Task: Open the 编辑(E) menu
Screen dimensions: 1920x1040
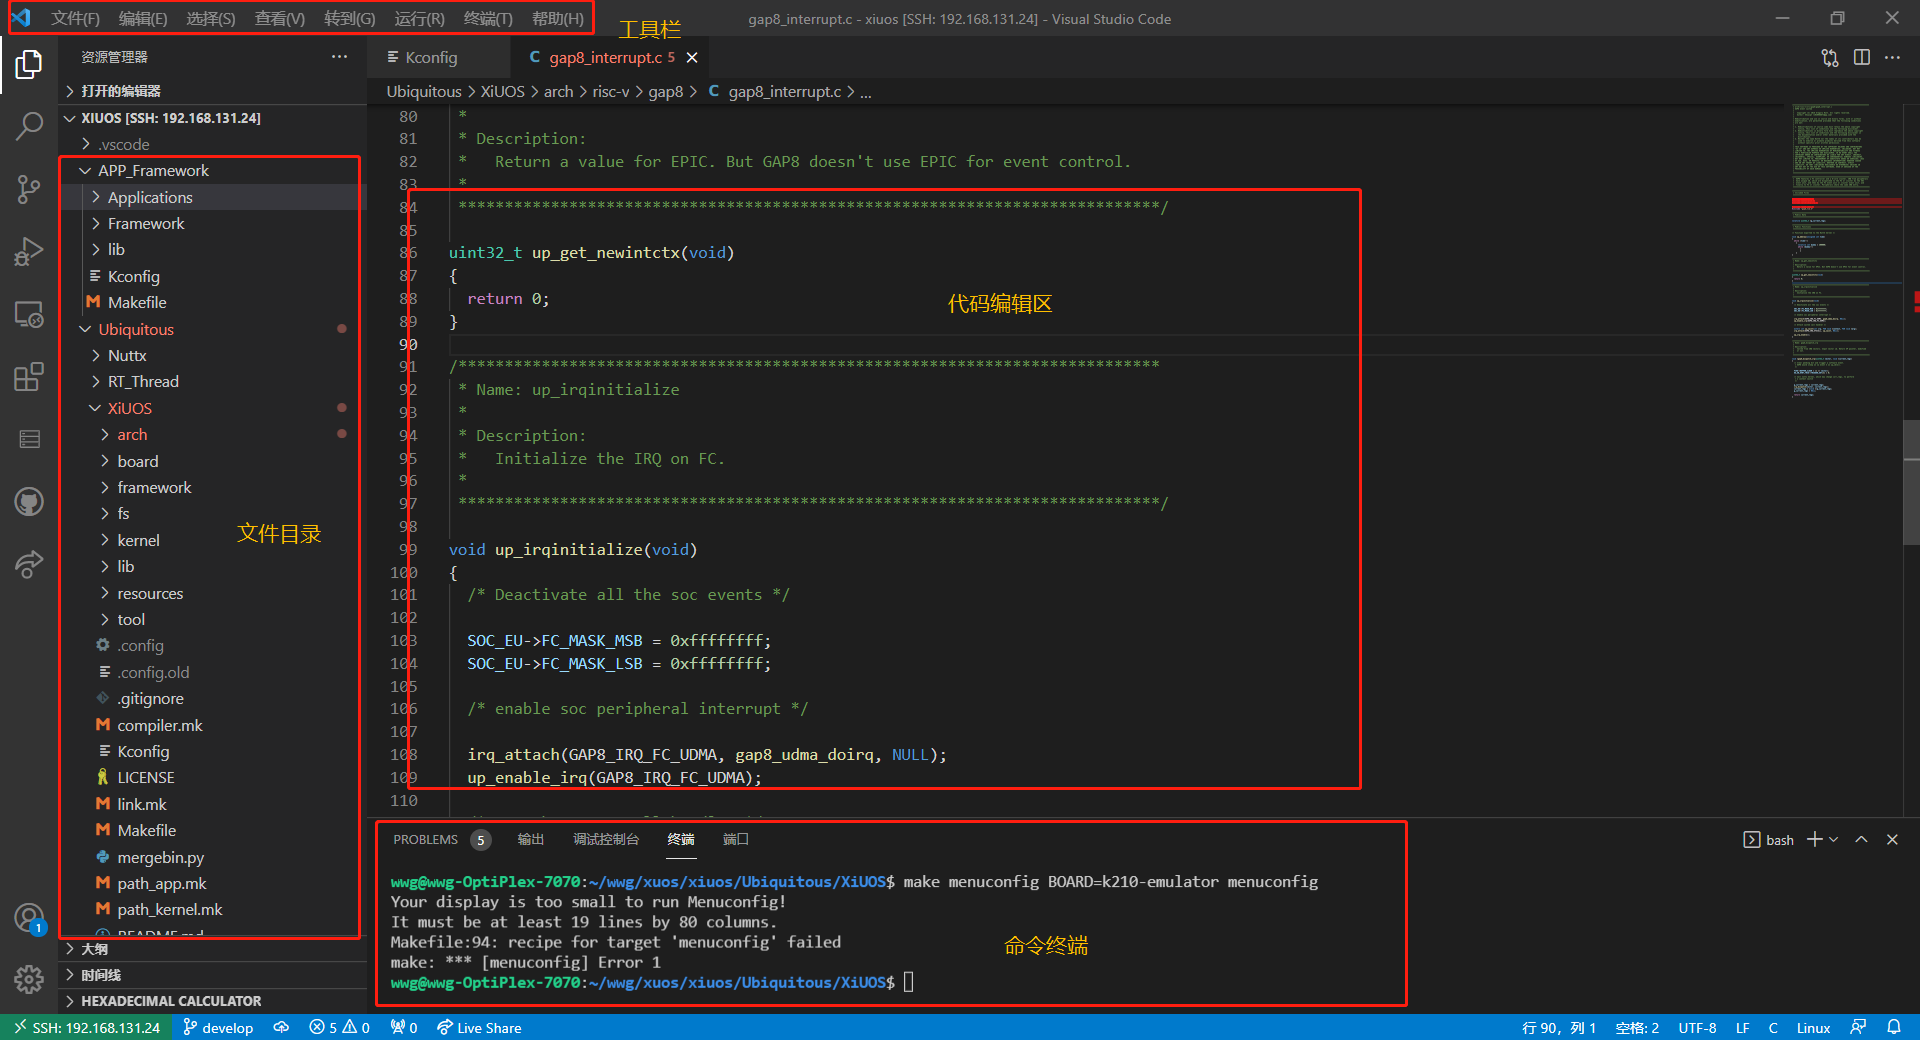Action: click(143, 19)
